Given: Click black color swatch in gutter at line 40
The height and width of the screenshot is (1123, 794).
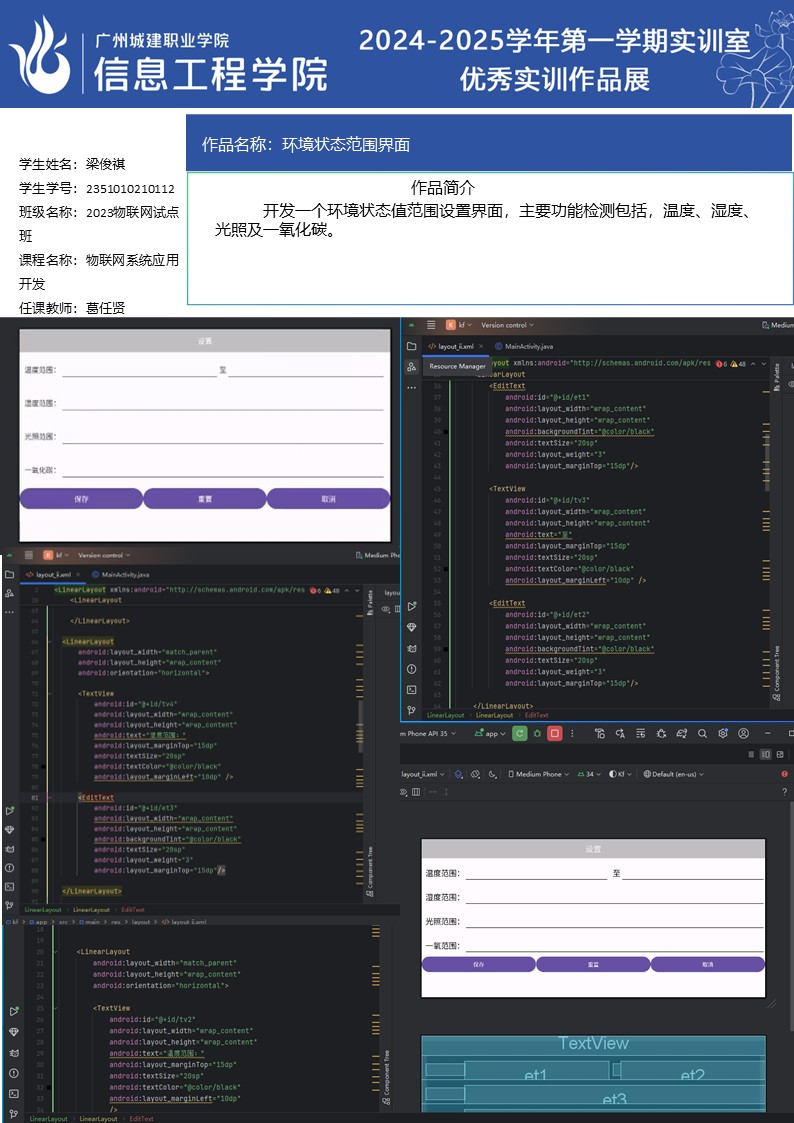Looking at the screenshot, I should tap(446, 432).
